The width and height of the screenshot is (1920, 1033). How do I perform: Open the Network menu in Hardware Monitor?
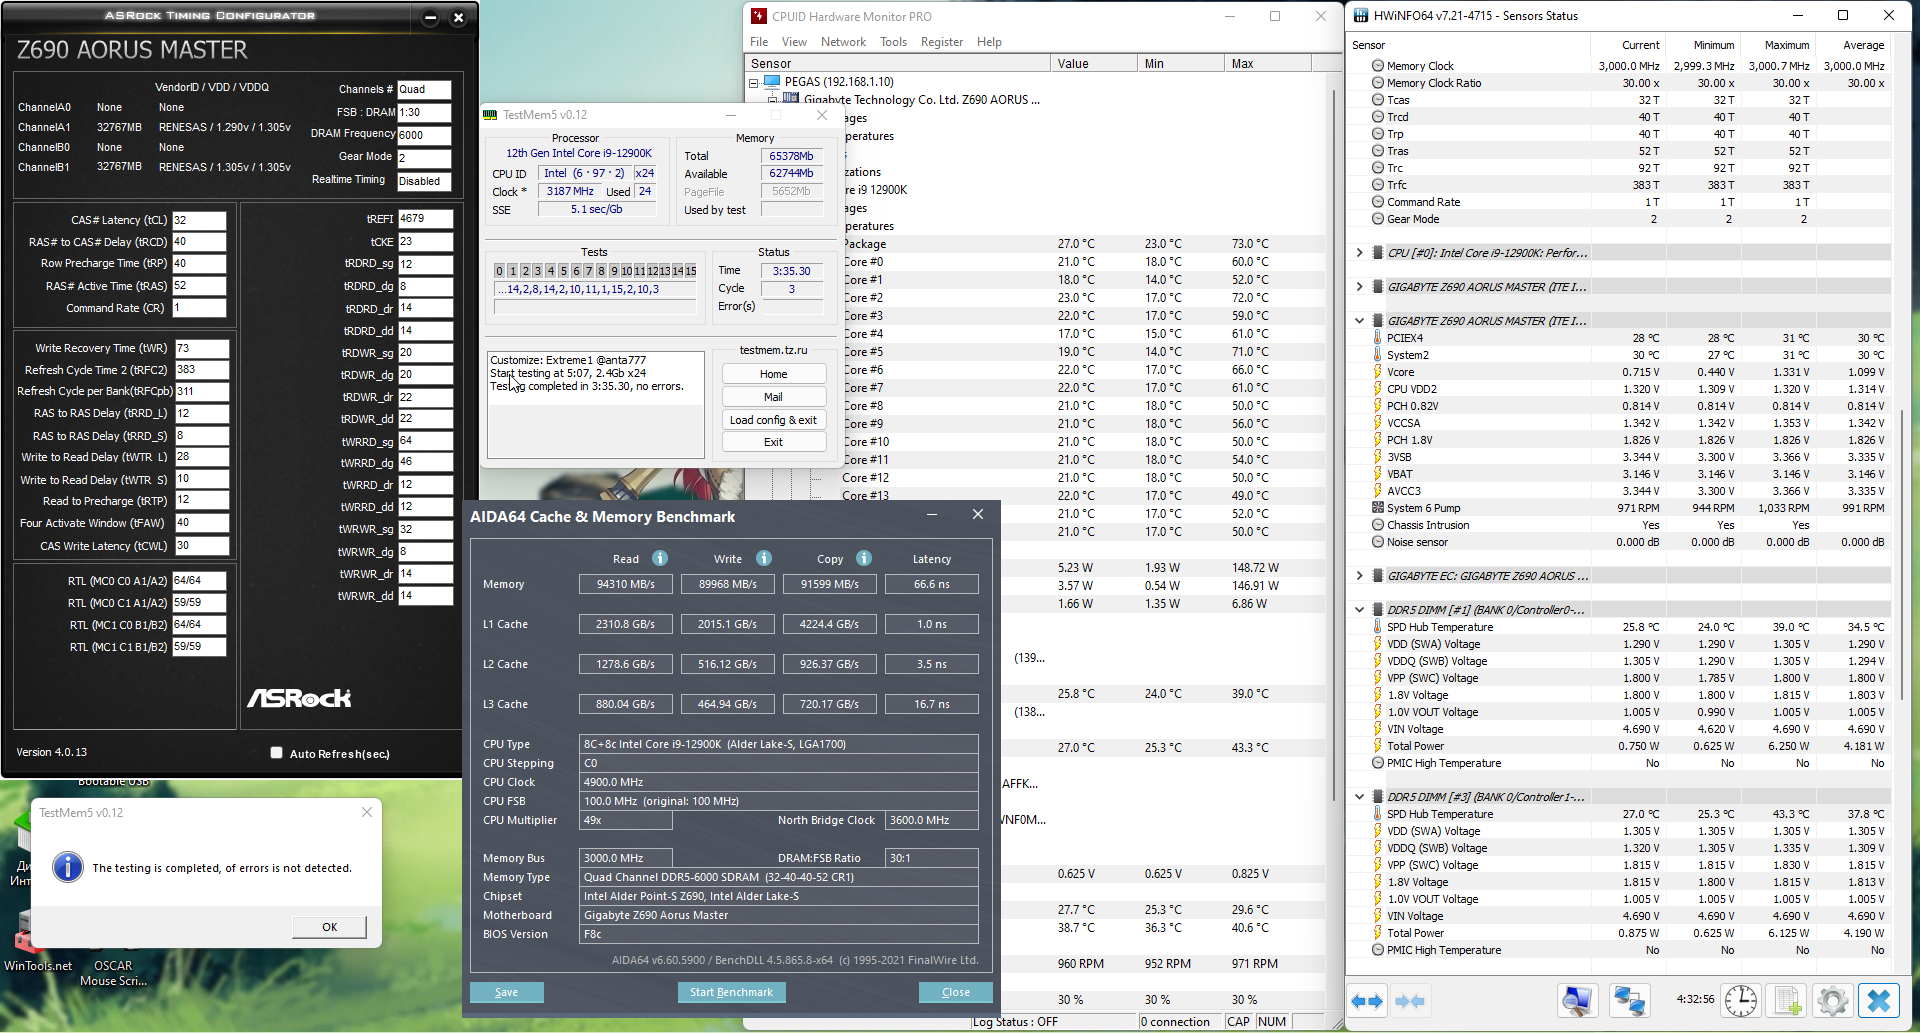click(843, 42)
